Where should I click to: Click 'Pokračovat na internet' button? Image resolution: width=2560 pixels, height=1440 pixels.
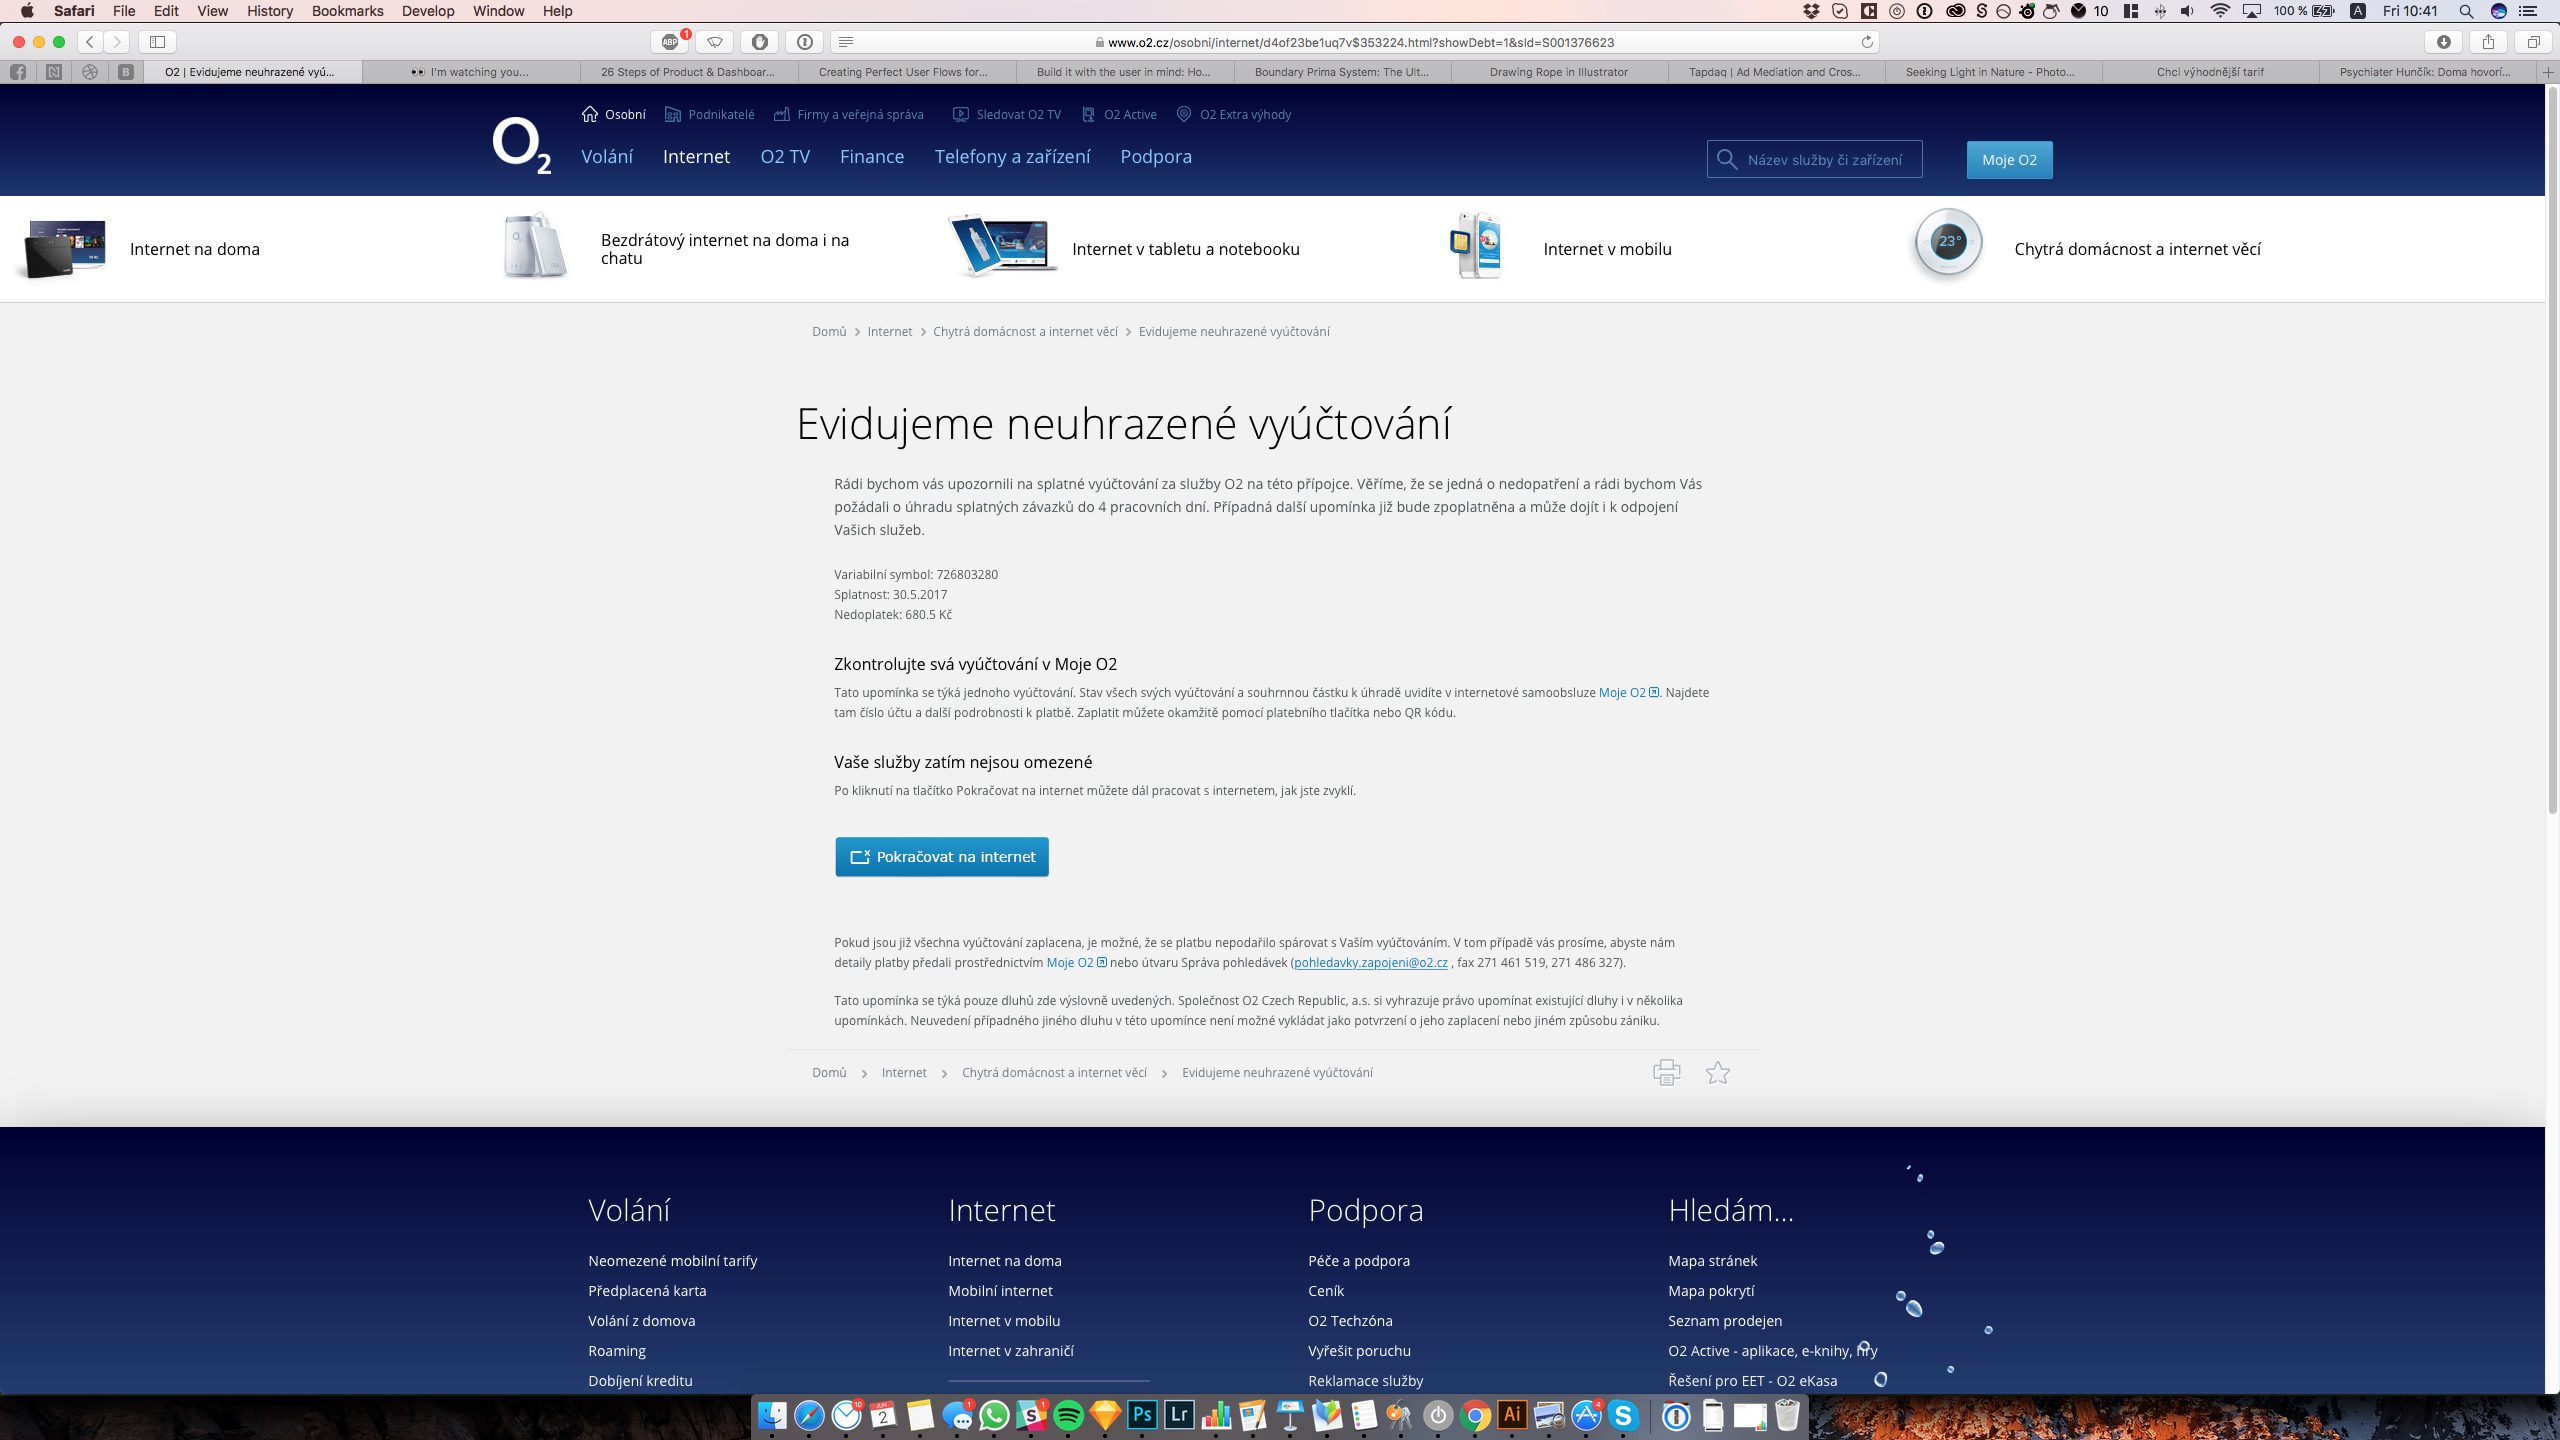[942, 857]
